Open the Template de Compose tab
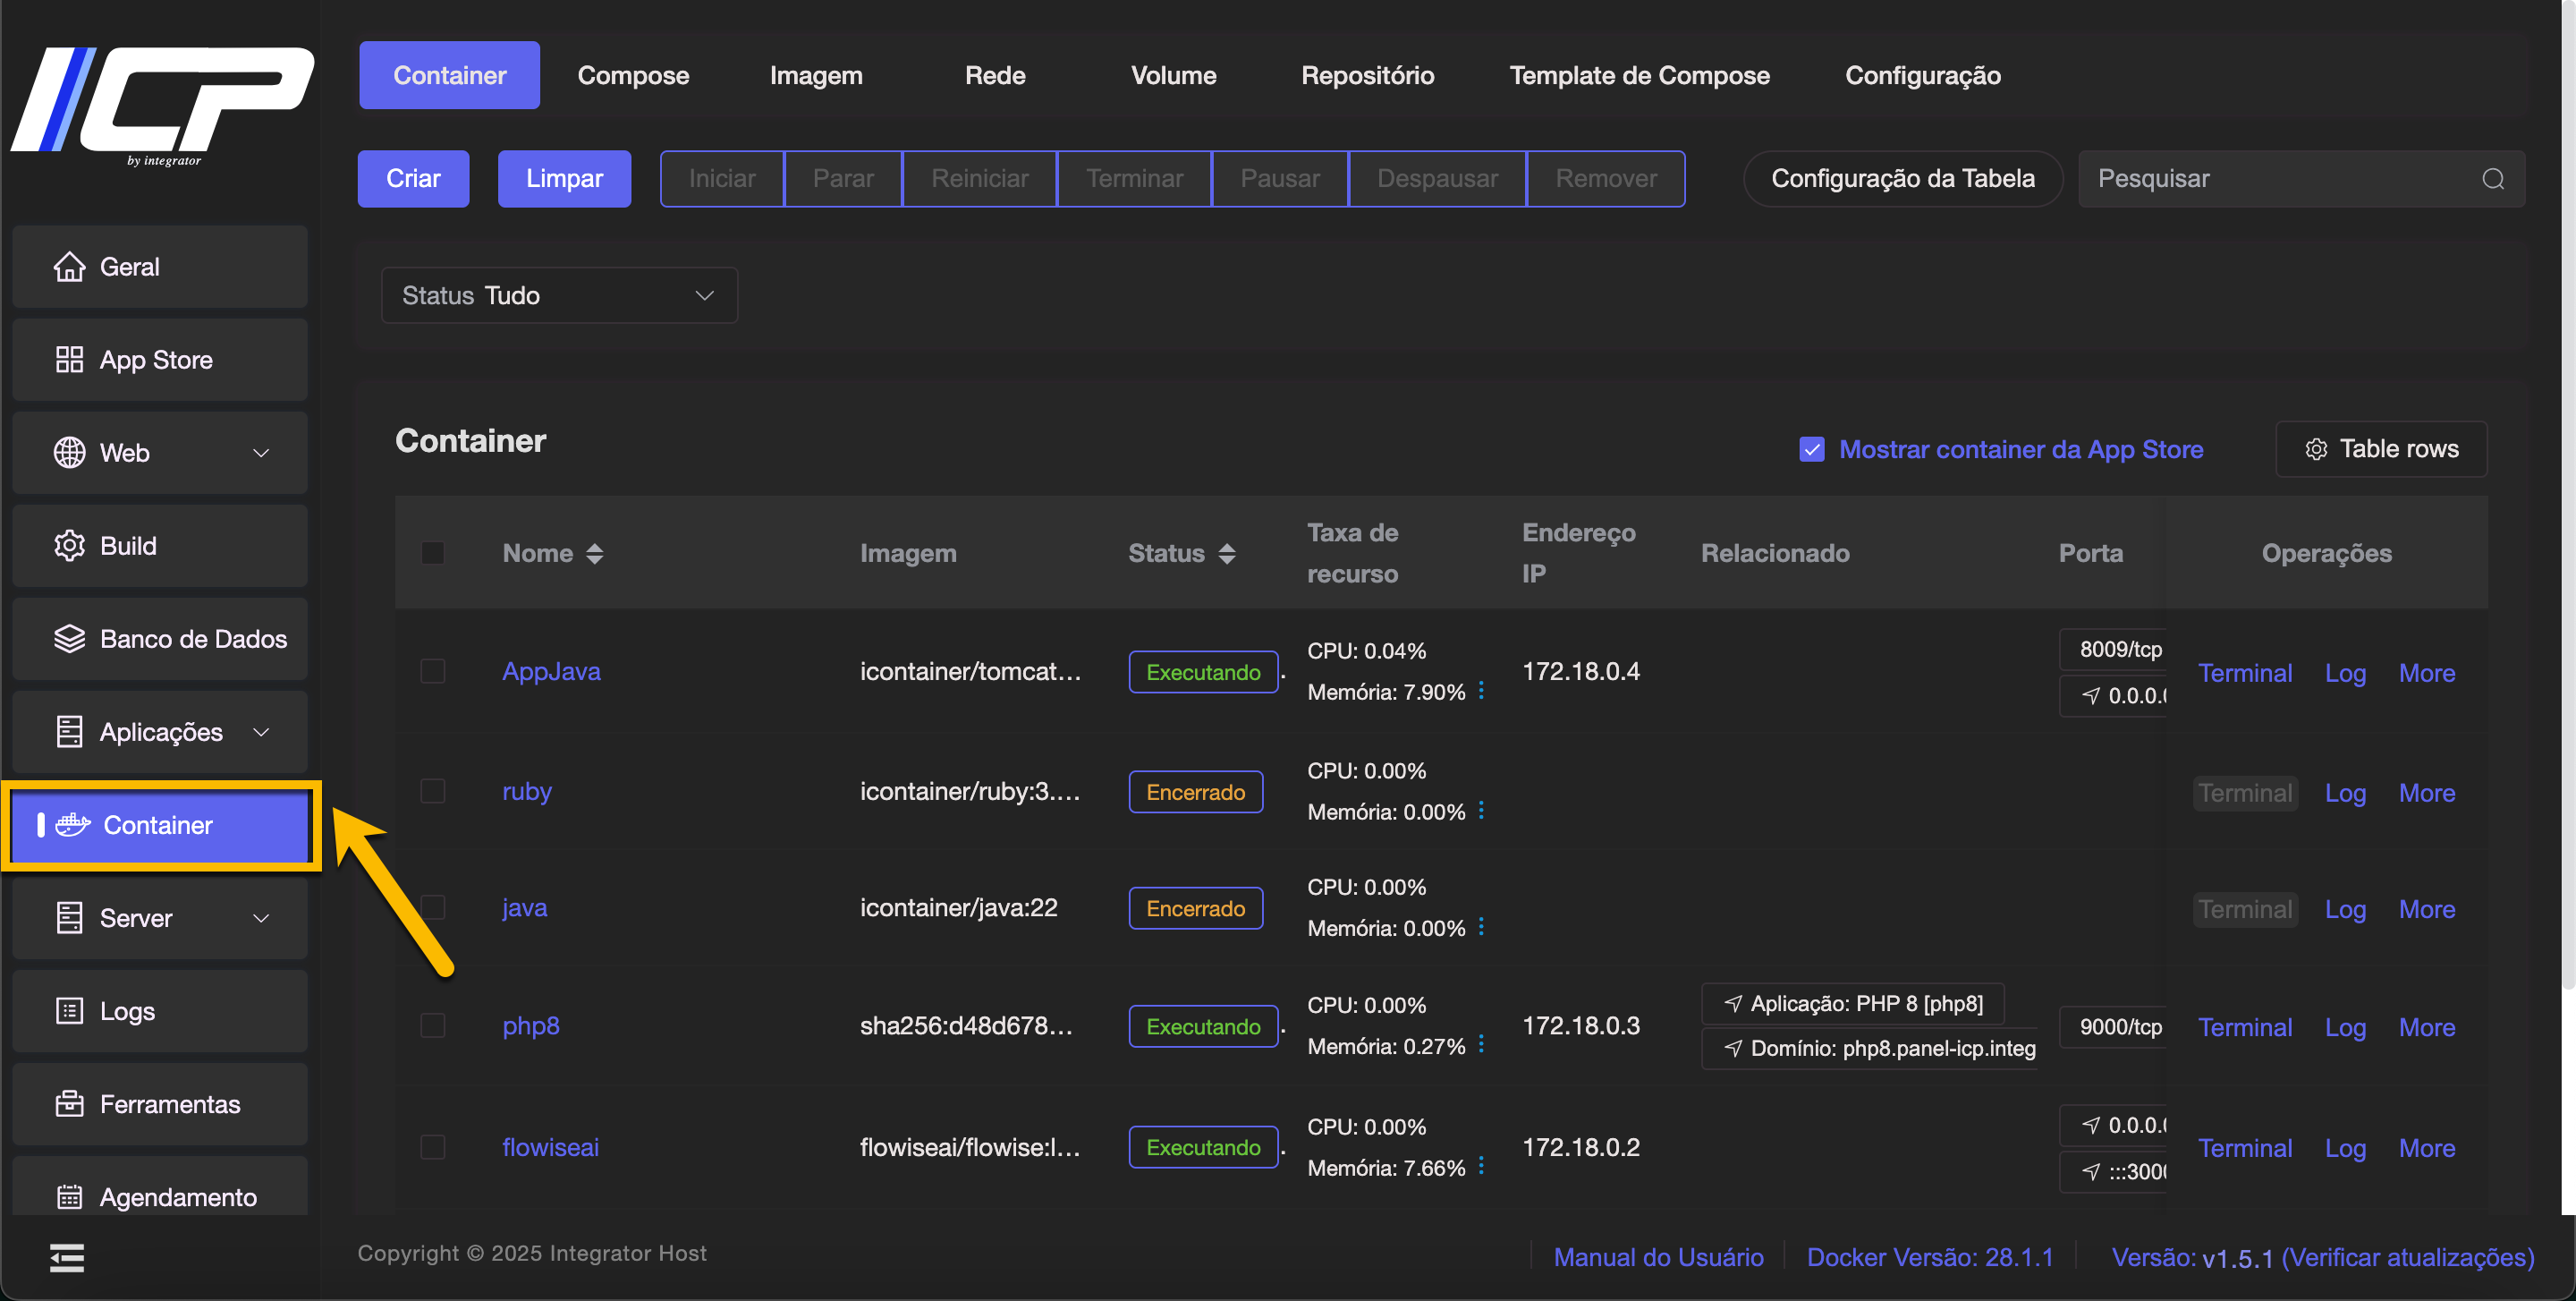This screenshot has height=1301, width=2576. [x=1639, y=75]
